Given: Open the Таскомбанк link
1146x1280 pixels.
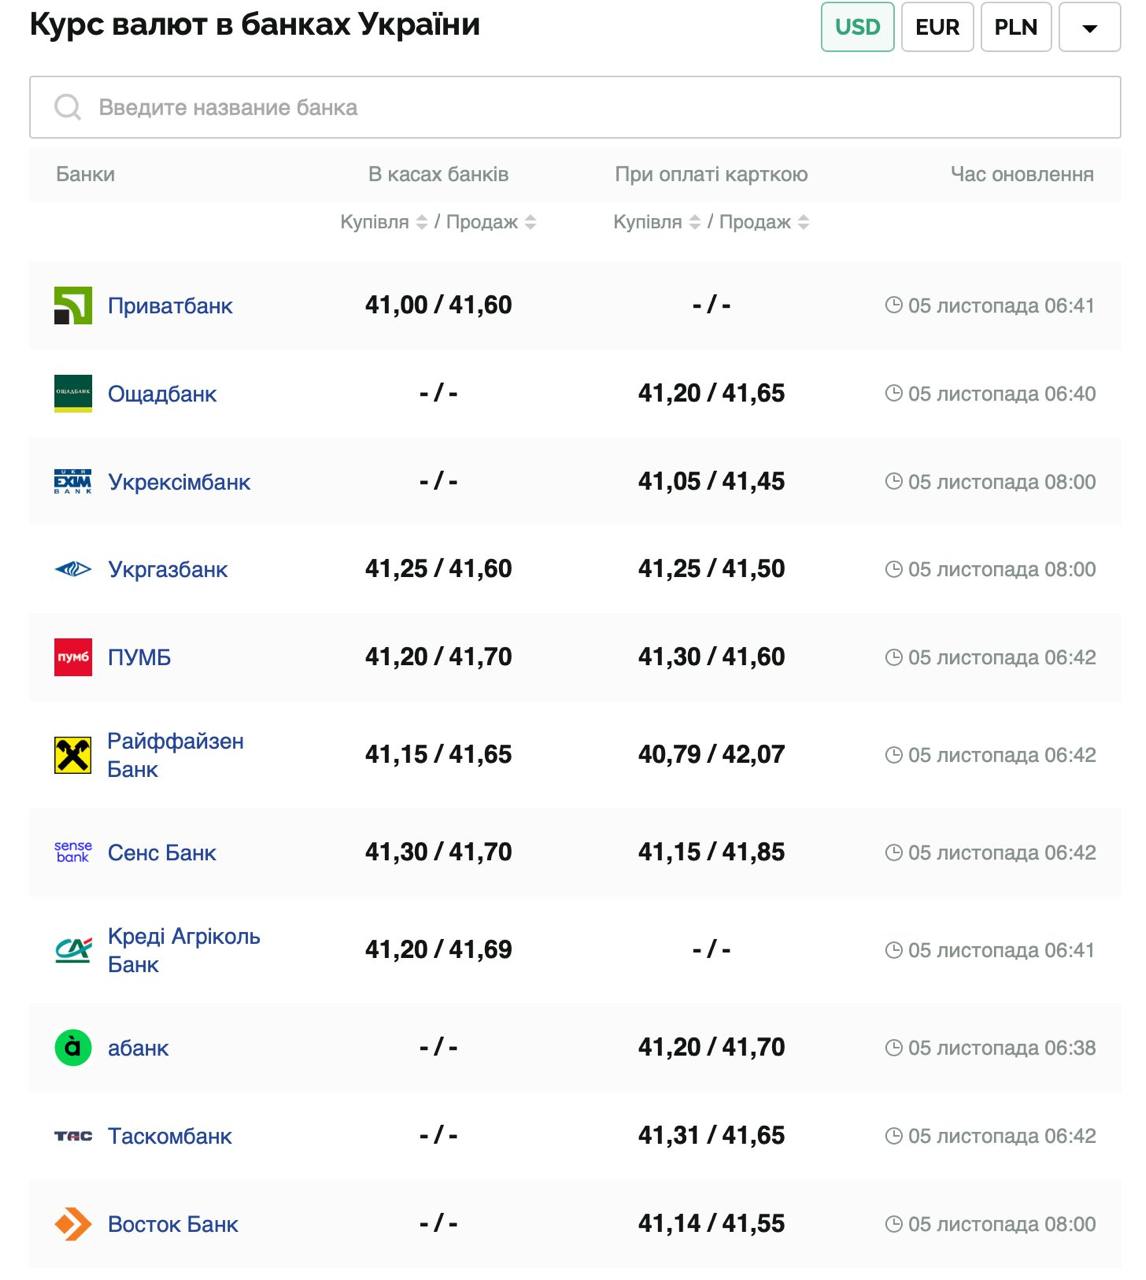Looking at the screenshot, I should 170,1136.
